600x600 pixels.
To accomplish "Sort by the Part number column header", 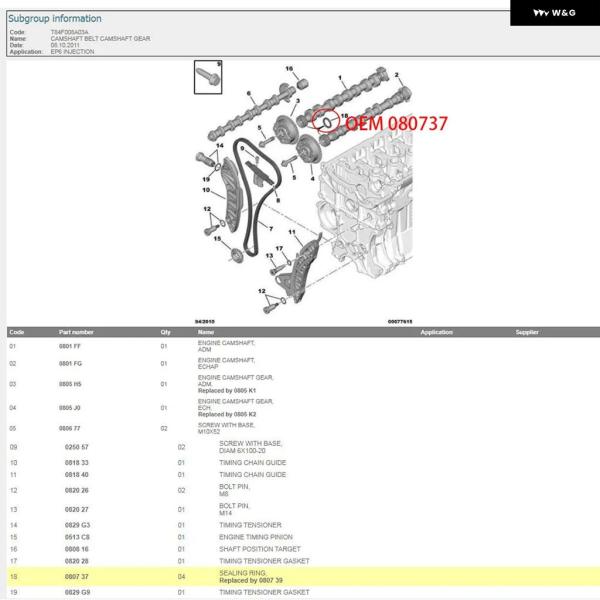I will [x=76, y=332].
